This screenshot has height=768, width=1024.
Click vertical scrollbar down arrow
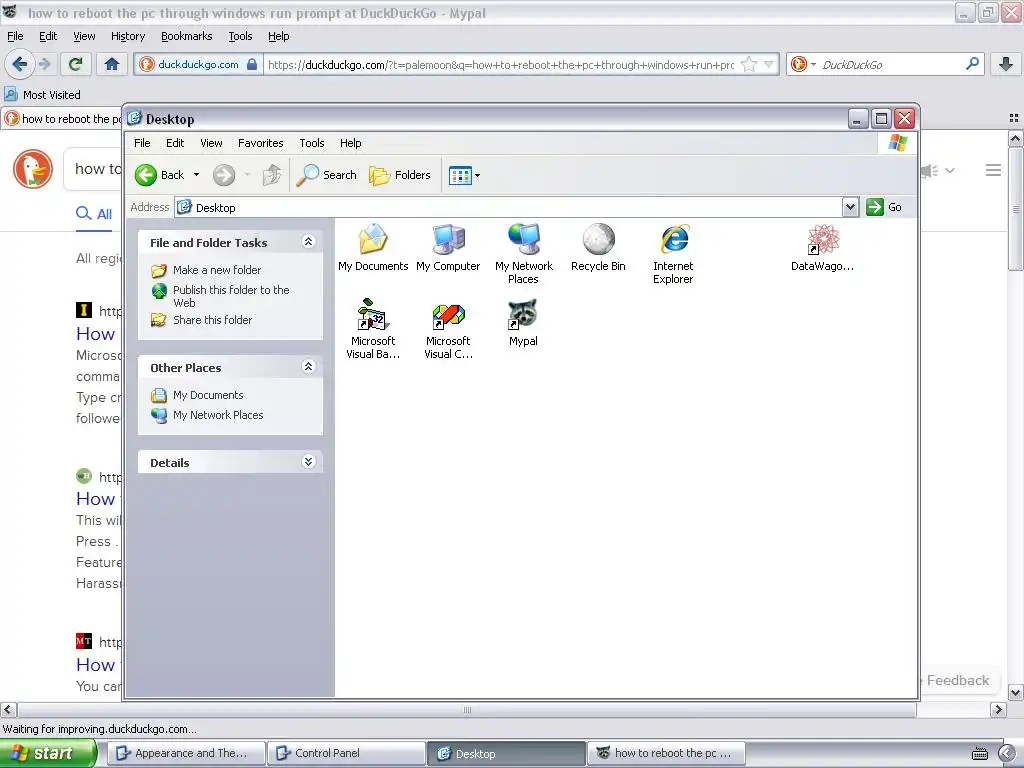1015,692
